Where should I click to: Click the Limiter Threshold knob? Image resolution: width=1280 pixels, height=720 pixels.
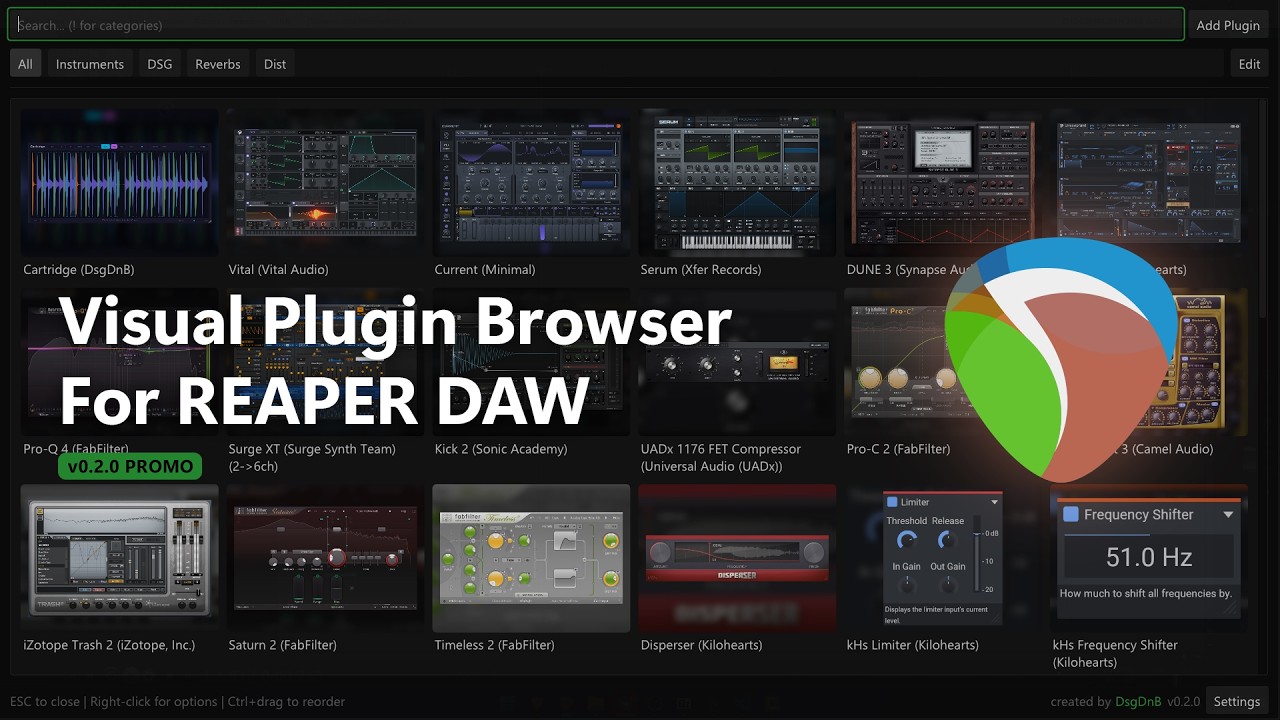(906, 540)
